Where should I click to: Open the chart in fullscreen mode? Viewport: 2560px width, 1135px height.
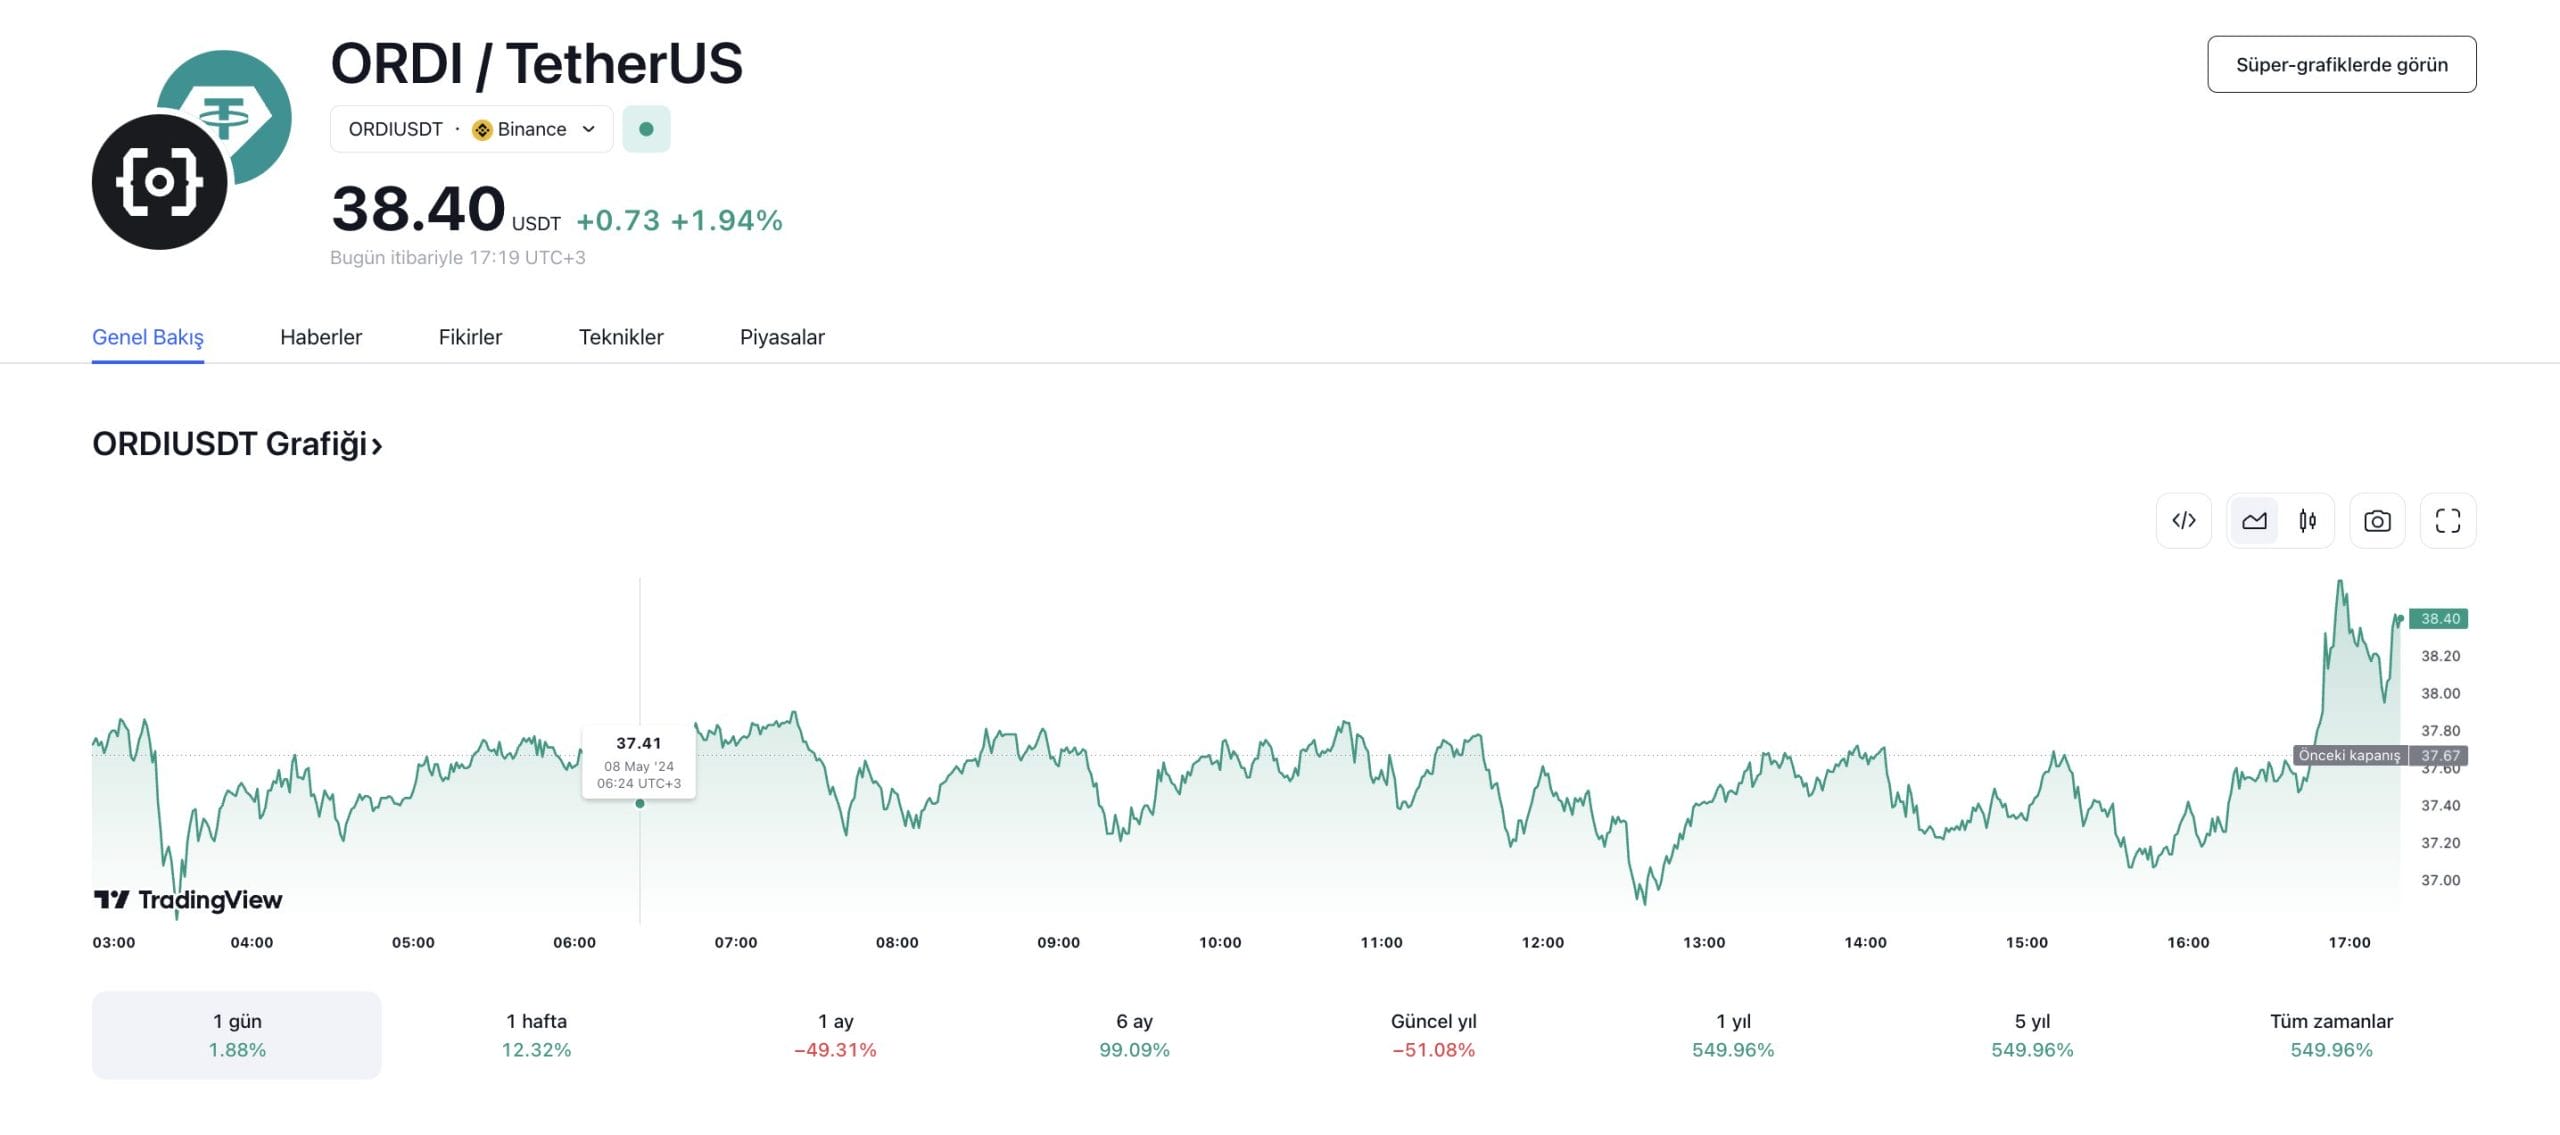(2448, 520)
